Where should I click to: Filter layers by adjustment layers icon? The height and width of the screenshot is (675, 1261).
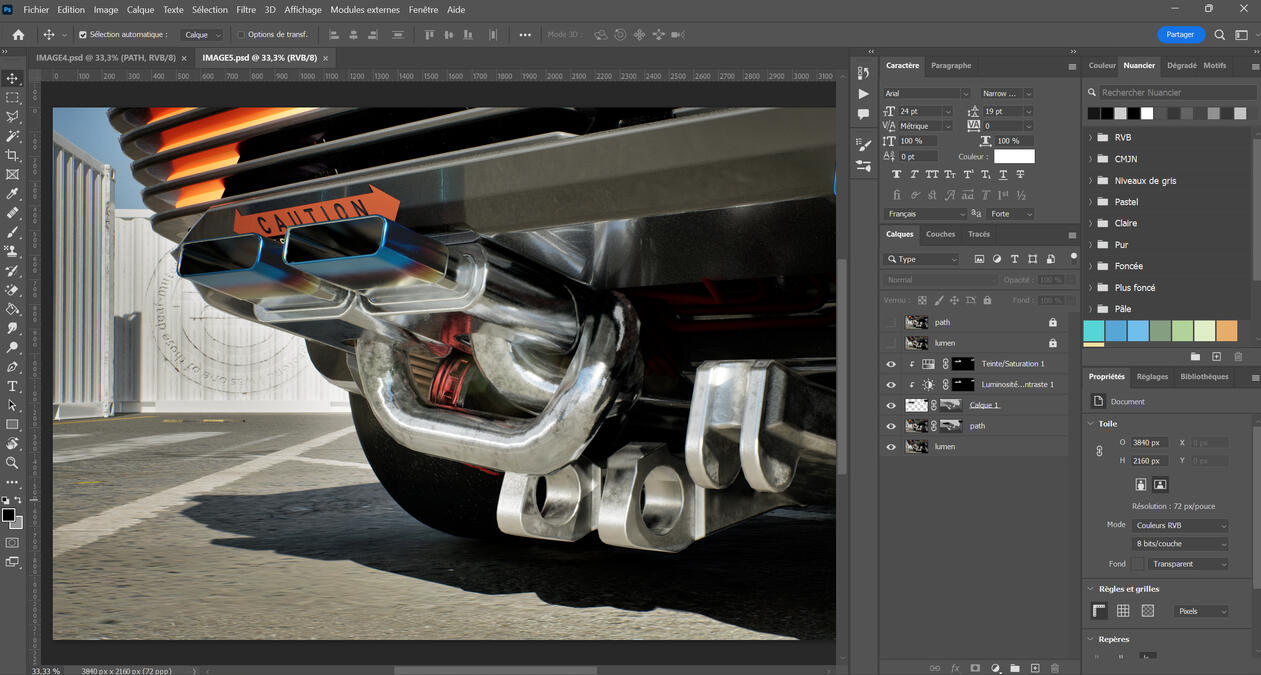pos(996,259)
